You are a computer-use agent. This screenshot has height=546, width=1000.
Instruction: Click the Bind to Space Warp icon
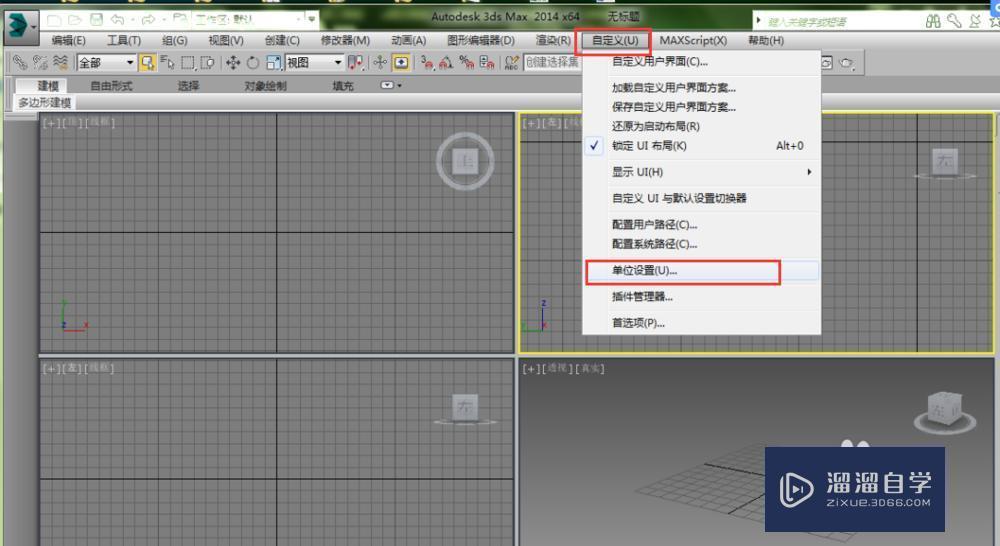pyautogui.click(x=61, y=63)
